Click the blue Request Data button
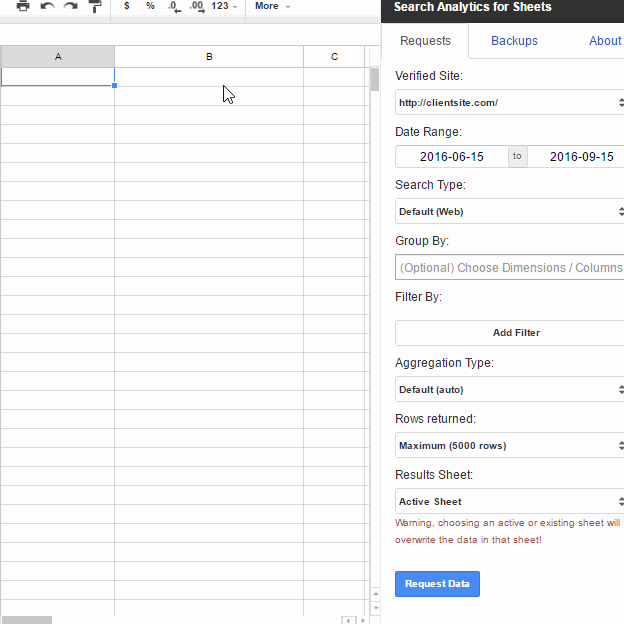 coord(437,584)
